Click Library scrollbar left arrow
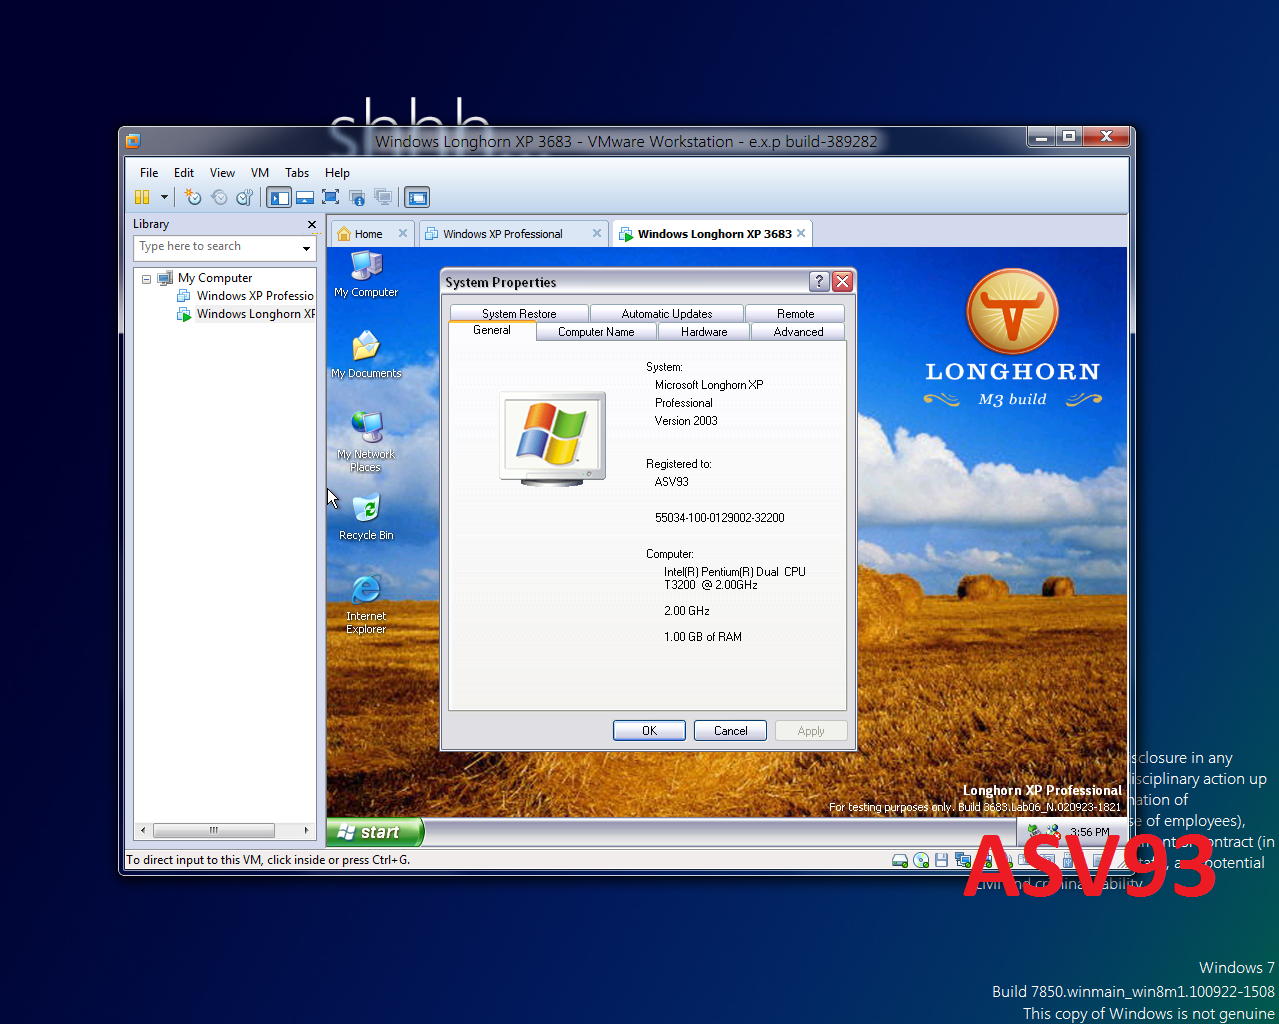1279x1024 pixels. click(x=143, y=830)
